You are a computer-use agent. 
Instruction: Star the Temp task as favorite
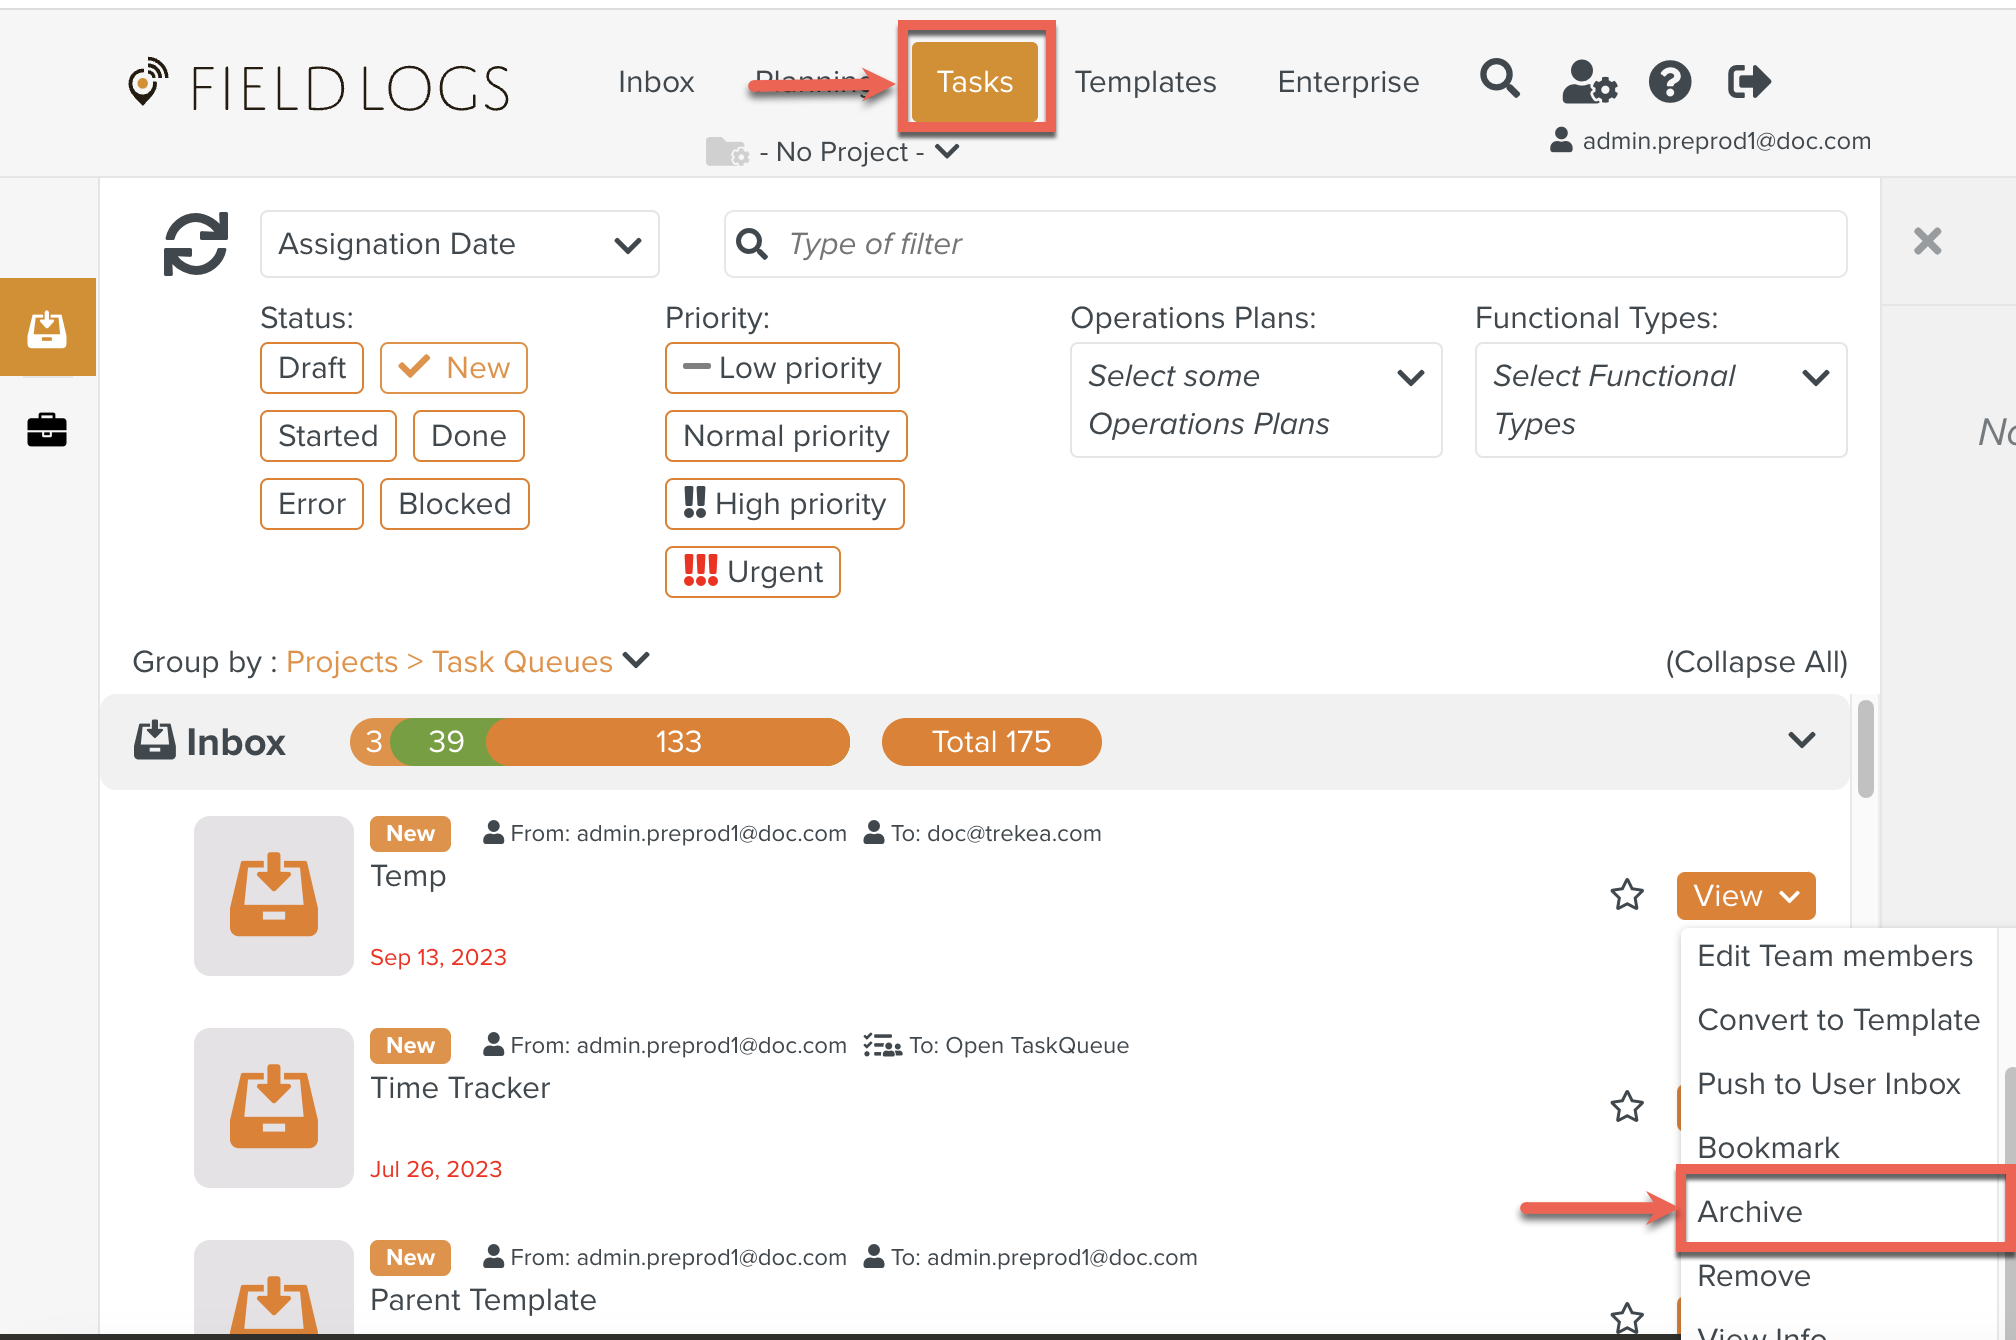click(x=1627, y=895)
